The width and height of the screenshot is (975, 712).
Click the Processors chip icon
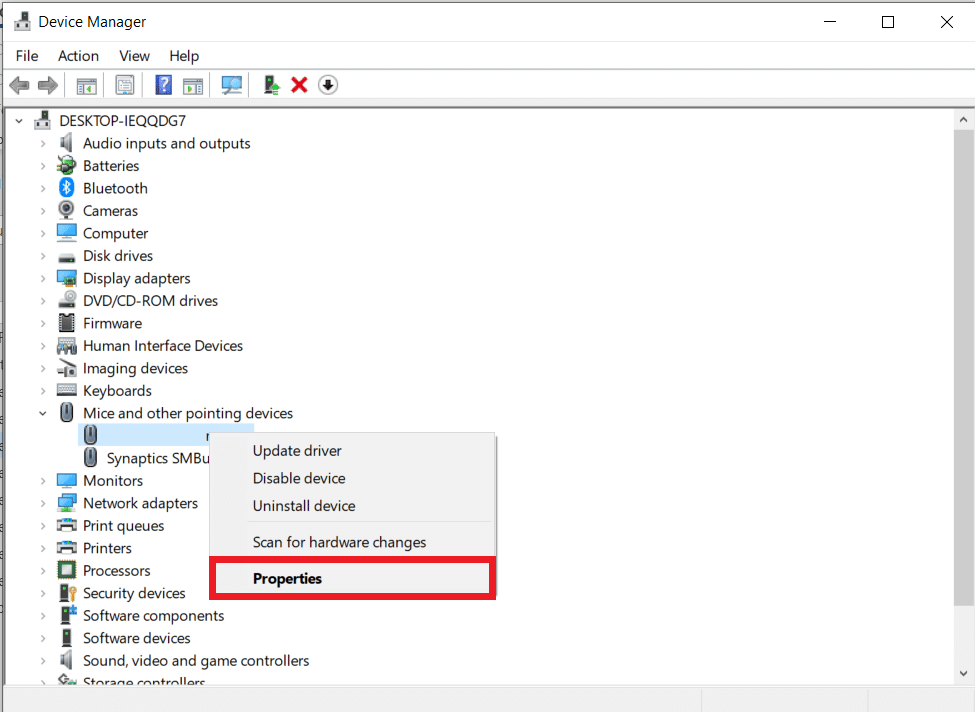(67, 570)
